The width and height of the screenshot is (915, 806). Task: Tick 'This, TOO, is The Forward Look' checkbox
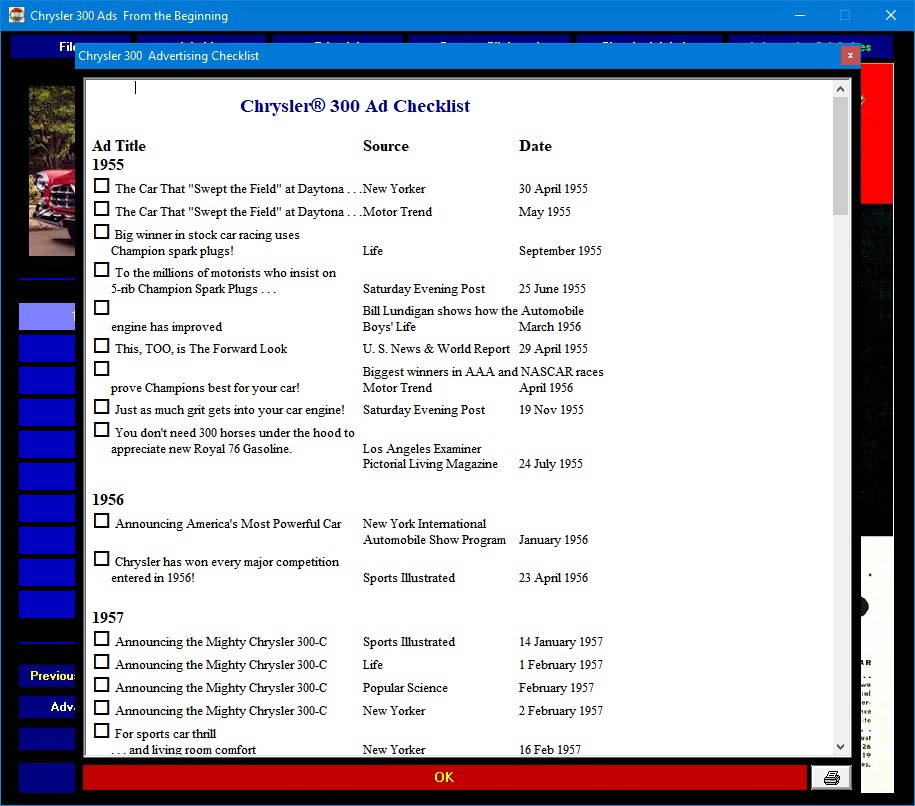click(102, 346)
